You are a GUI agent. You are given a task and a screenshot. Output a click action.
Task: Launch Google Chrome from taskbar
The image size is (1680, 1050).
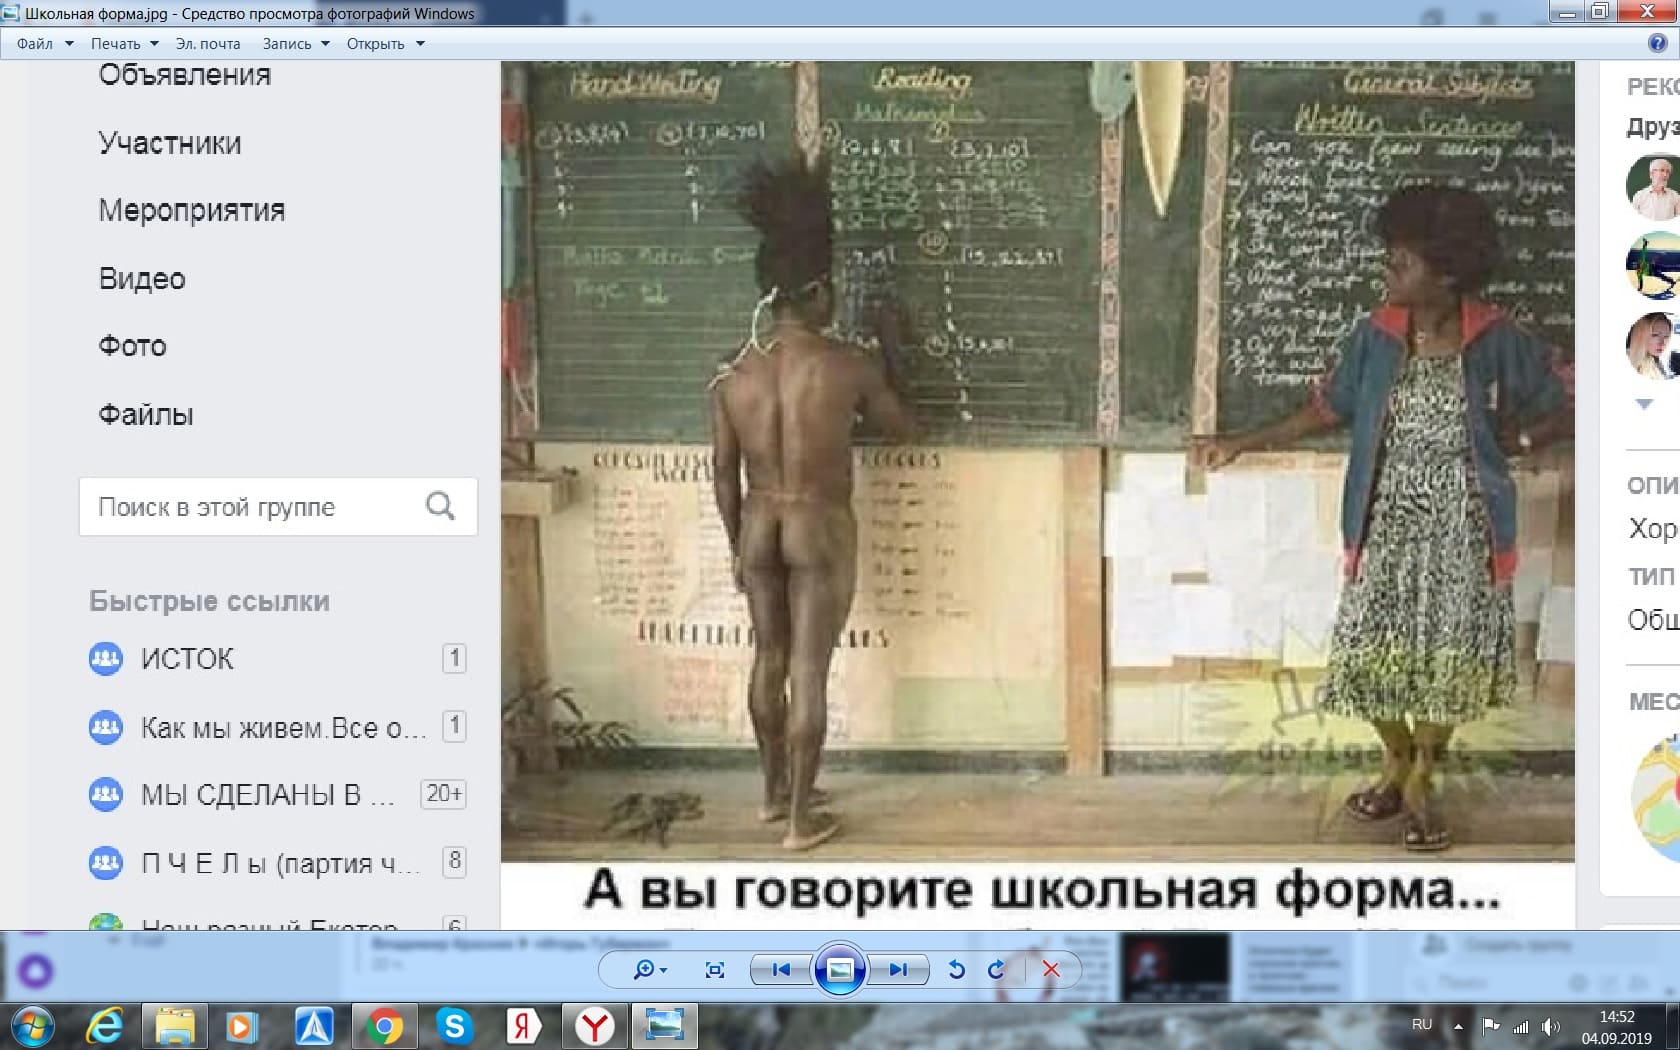coord(384,1026)
